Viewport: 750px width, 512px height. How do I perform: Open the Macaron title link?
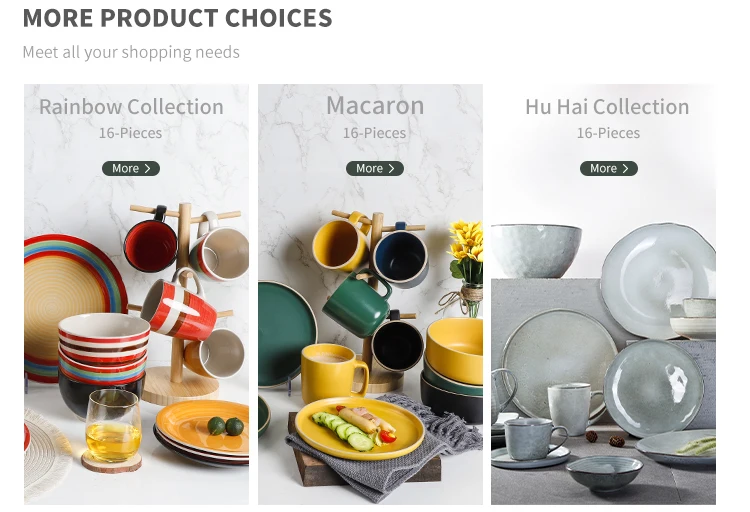pos(375,105)
